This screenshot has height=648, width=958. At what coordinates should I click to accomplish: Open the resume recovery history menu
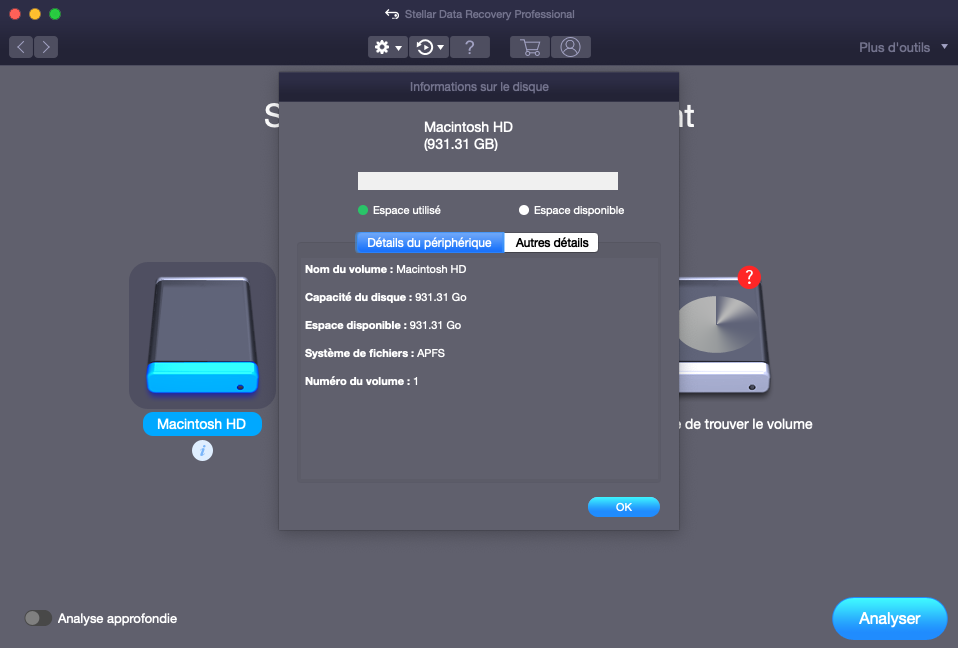pos(430,47)
